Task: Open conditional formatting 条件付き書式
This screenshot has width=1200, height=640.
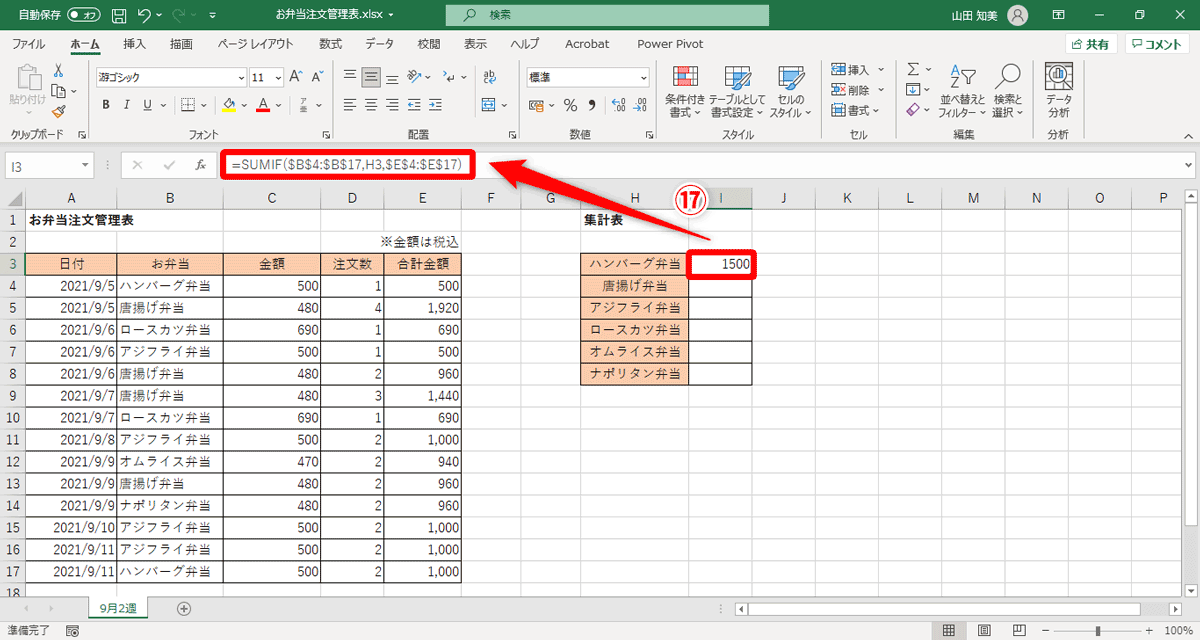Action: point(685,92)
